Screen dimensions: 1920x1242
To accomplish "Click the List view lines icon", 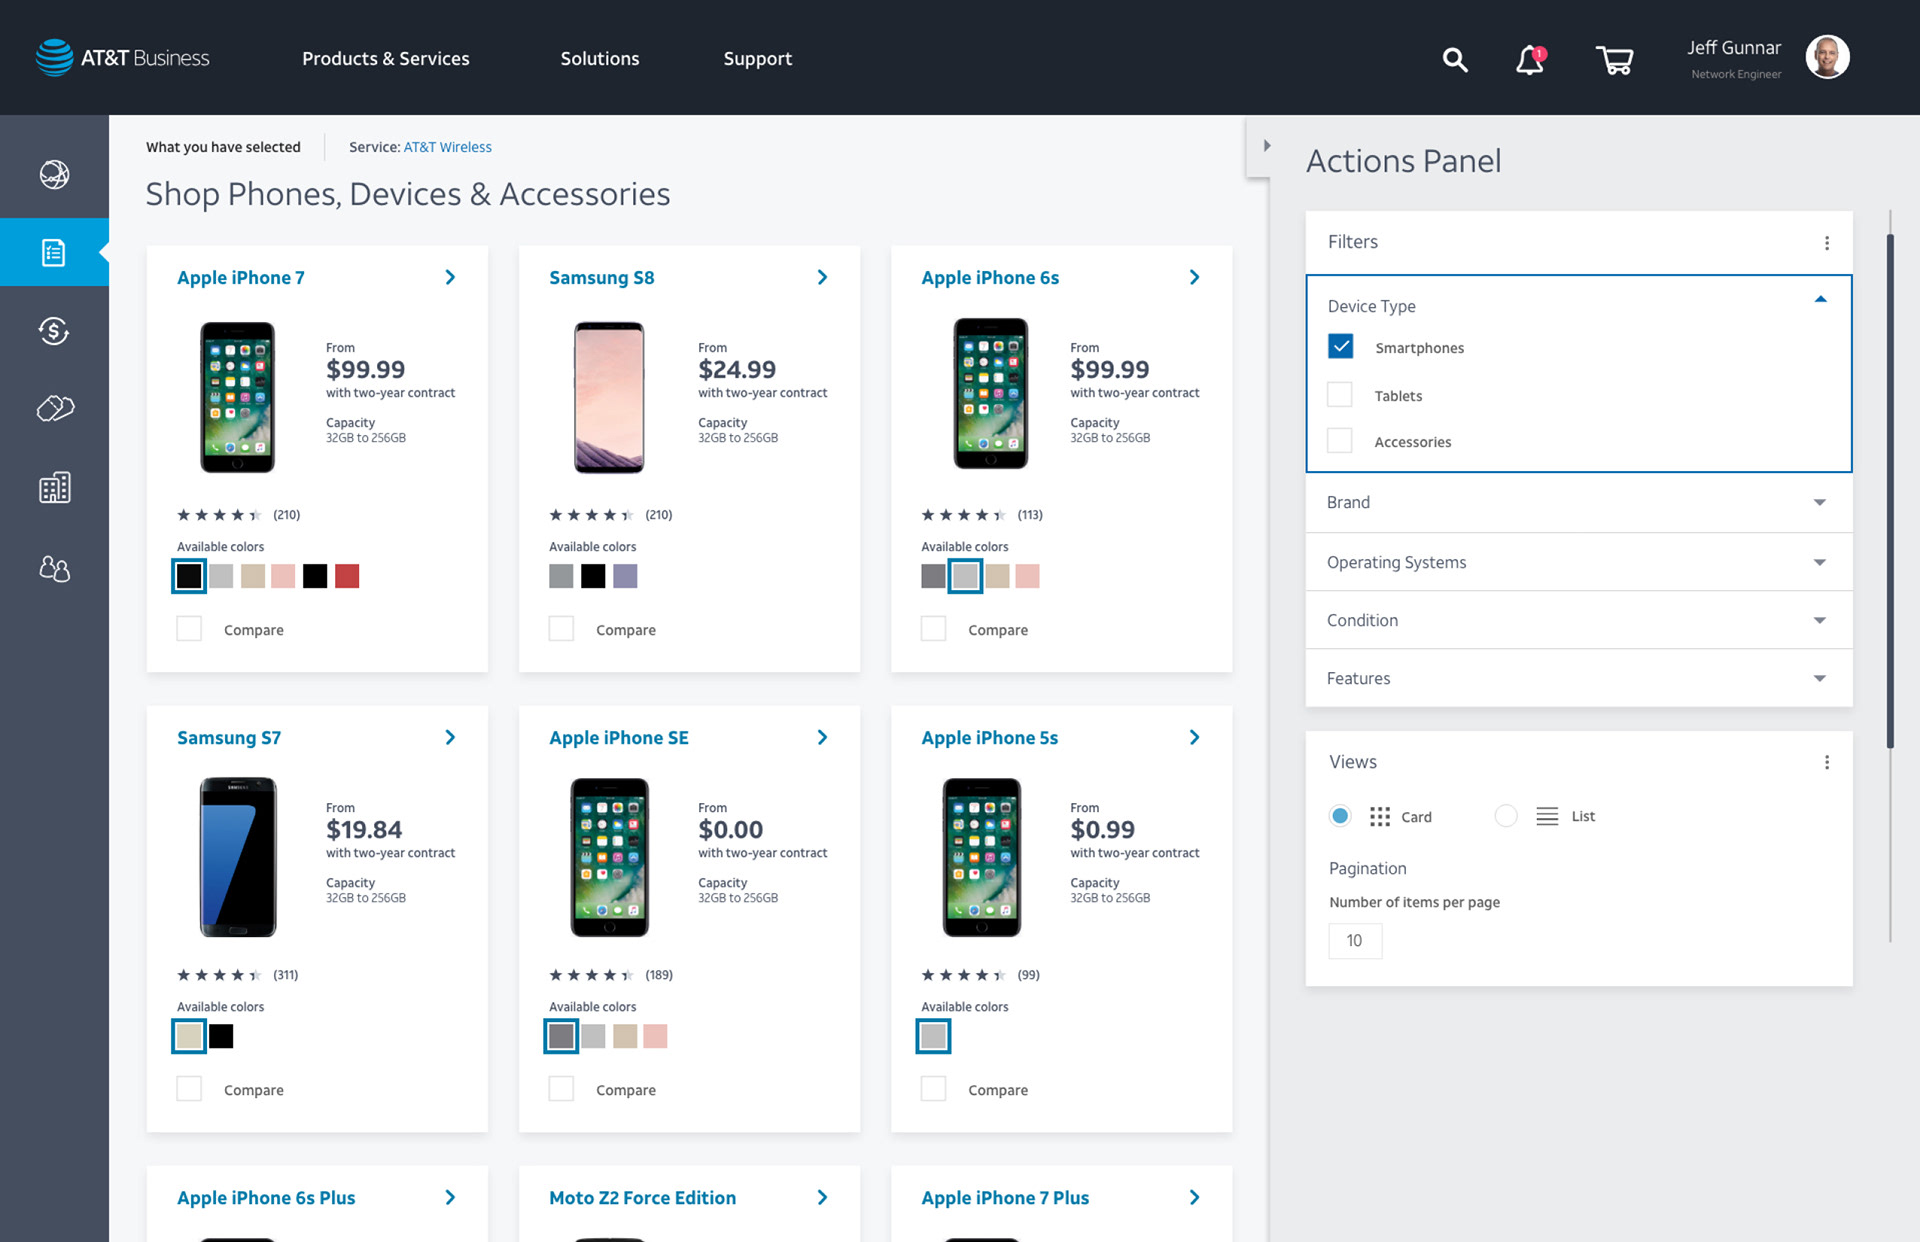I will pyautogui.click(x=1547, y=816).
